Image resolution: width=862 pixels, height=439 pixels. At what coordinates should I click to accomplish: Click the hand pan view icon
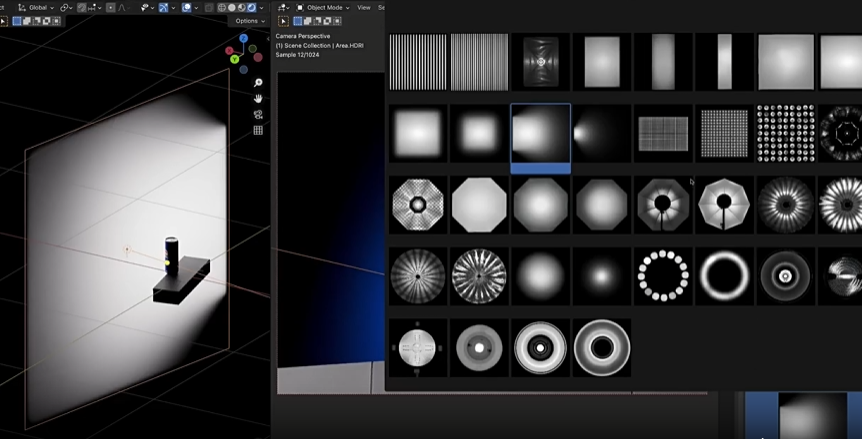(x=258, y=99)
